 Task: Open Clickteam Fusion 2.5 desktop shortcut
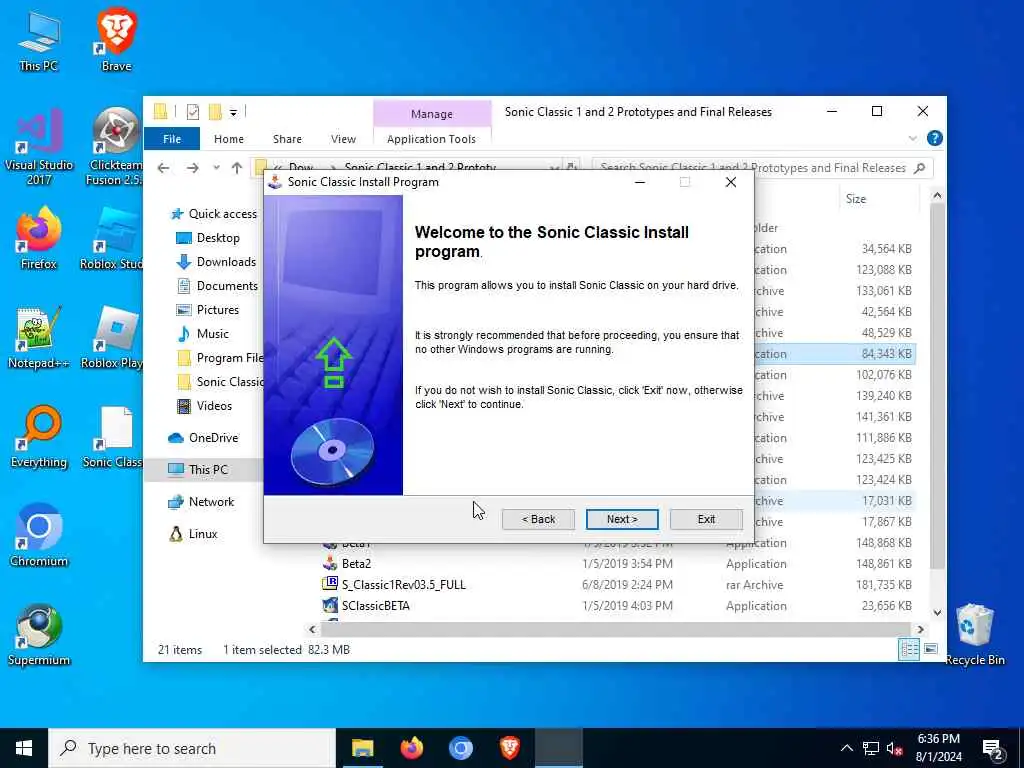116,148
